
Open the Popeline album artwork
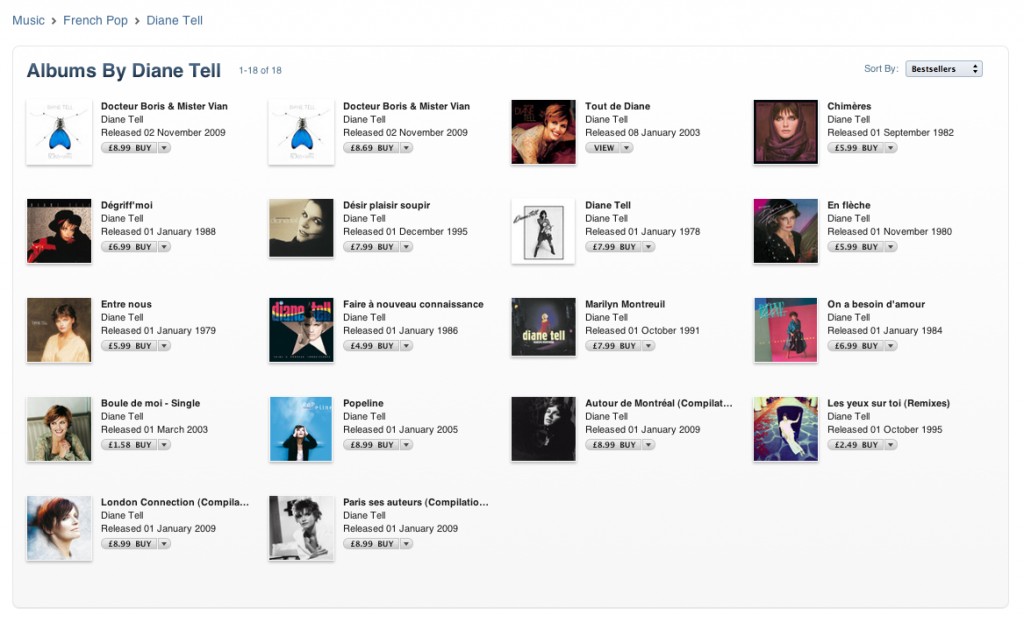click(x=301, y=429)
